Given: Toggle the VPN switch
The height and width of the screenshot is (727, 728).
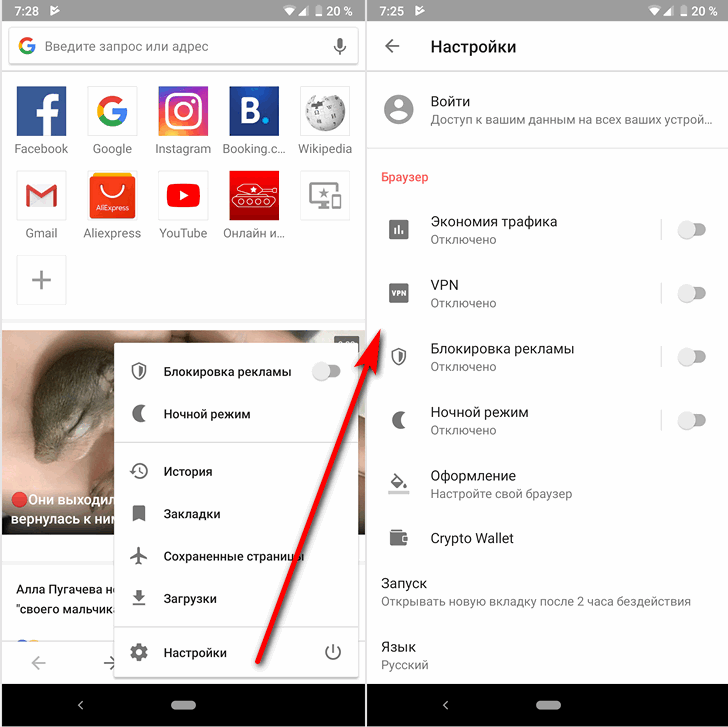Looking at the screenshot, I should tap(692, 293).
